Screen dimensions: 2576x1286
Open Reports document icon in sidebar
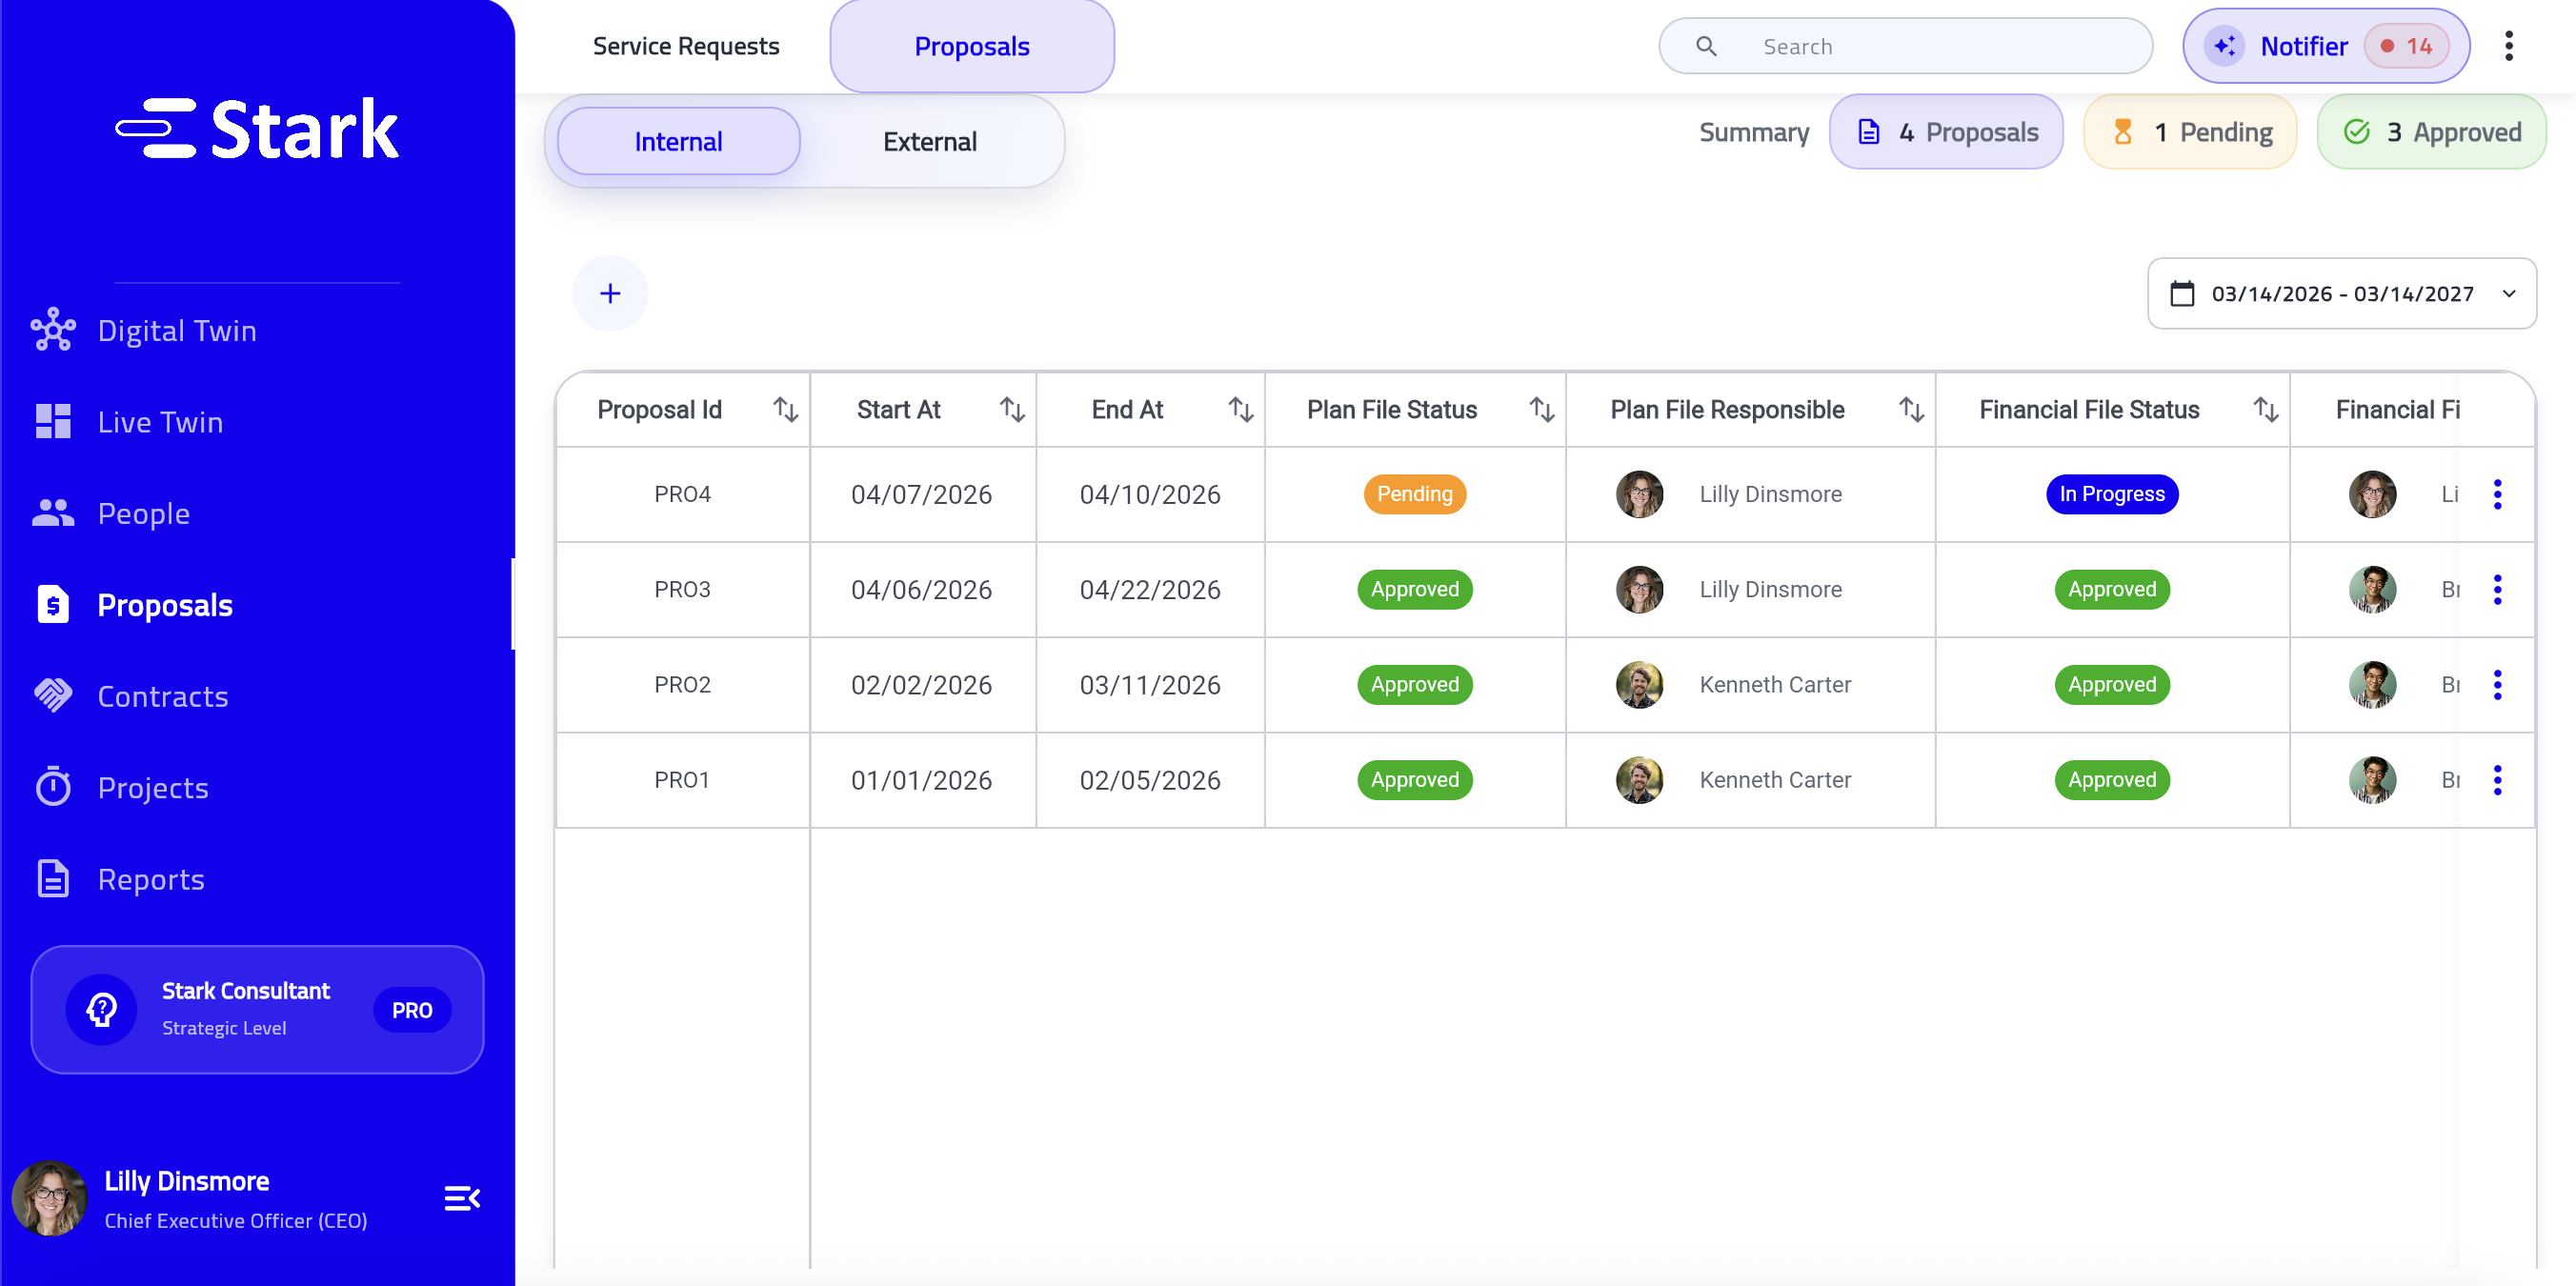pos(53,879)
